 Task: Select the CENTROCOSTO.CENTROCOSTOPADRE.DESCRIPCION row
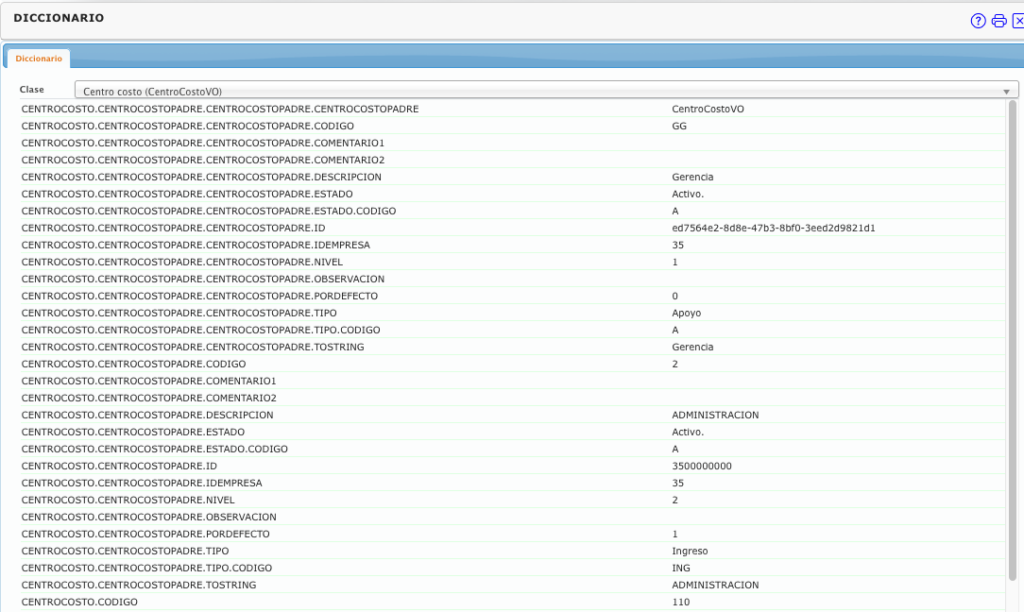tap(147, 415)
